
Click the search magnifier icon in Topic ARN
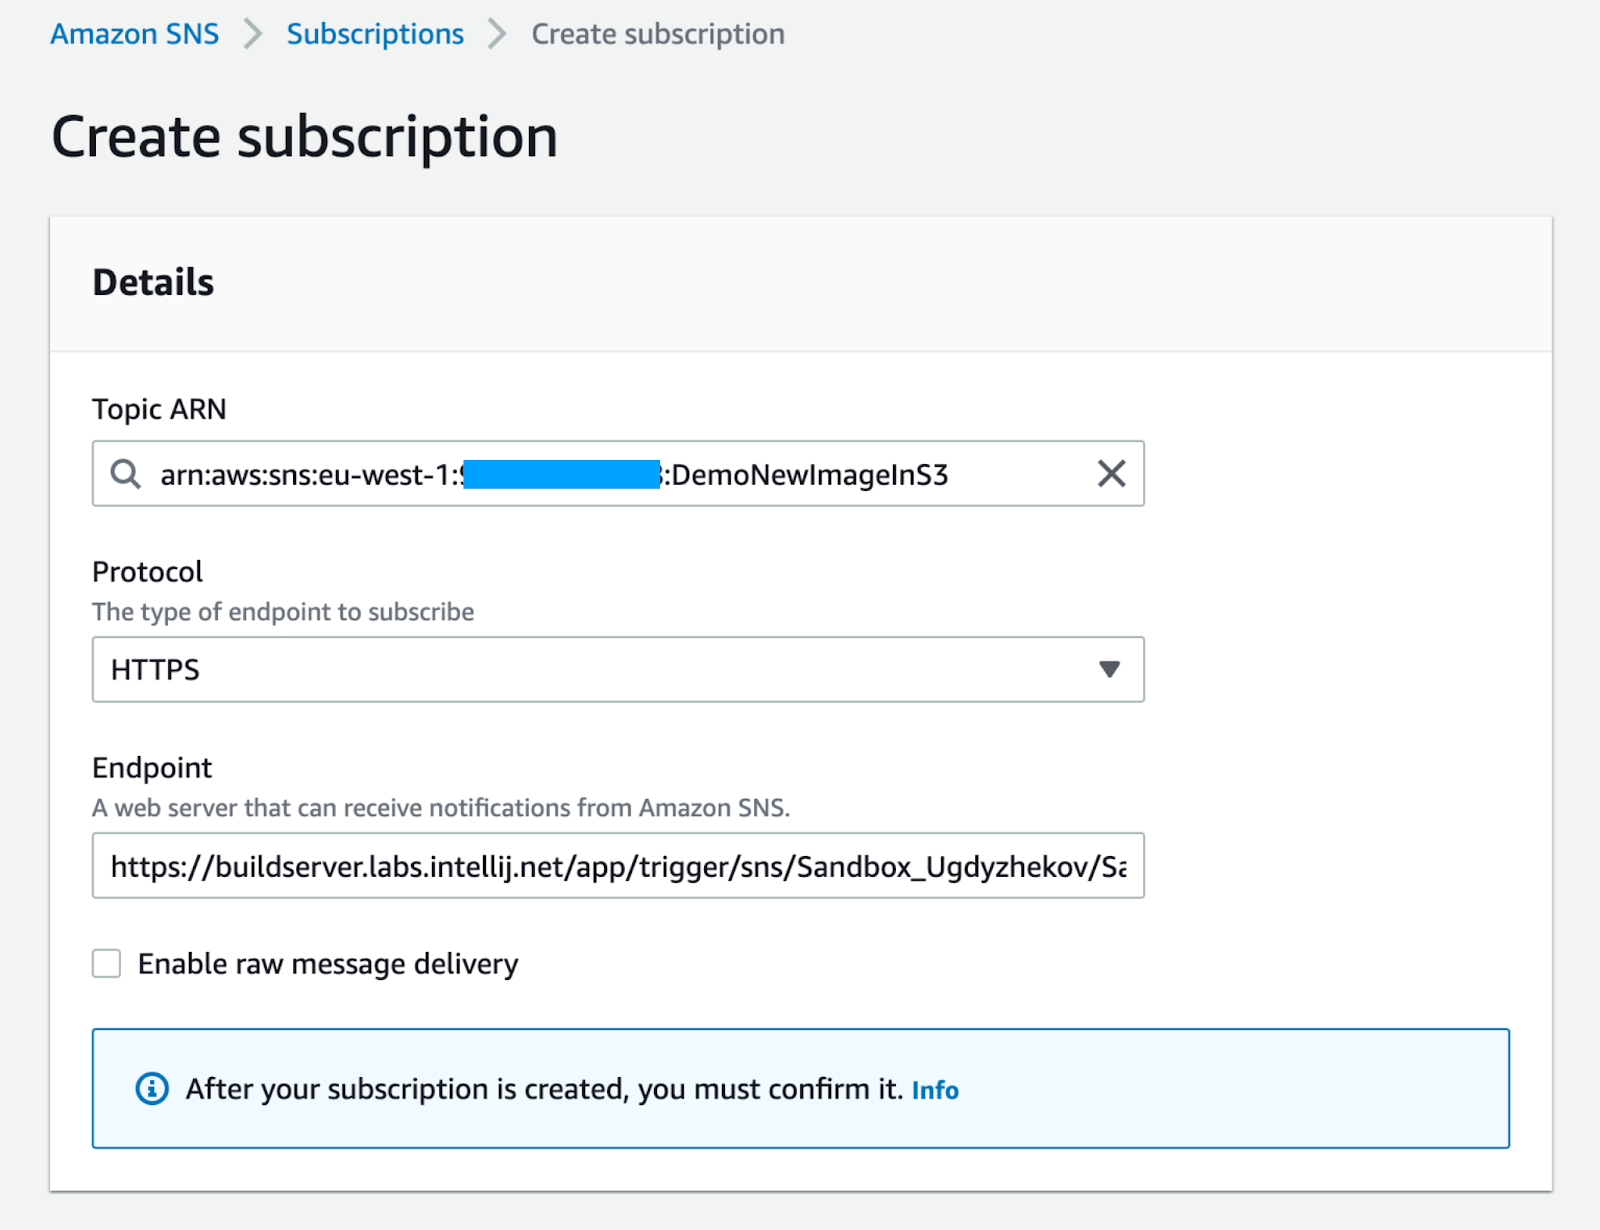[125, 474]
